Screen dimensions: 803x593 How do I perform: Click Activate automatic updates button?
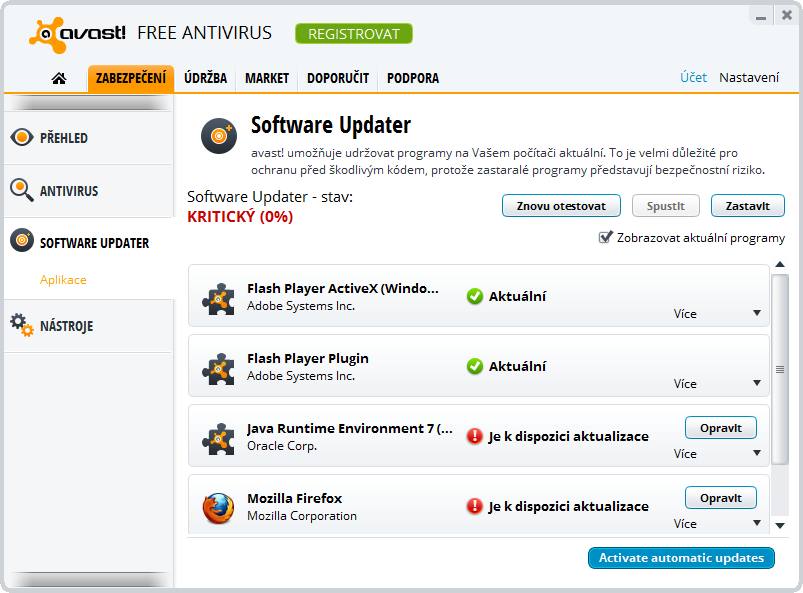tap(681, 558)
